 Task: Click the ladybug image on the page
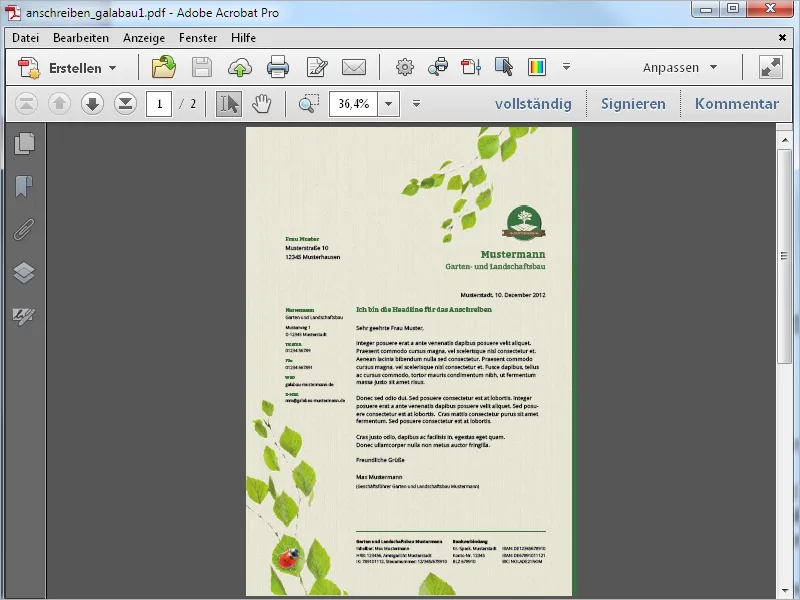[x=289, y=558]
